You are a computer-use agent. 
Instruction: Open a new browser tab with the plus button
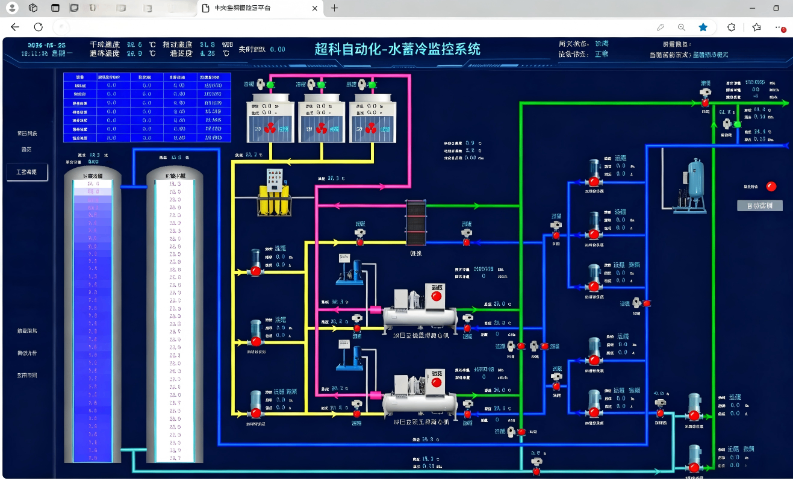(x=334, y=8)
